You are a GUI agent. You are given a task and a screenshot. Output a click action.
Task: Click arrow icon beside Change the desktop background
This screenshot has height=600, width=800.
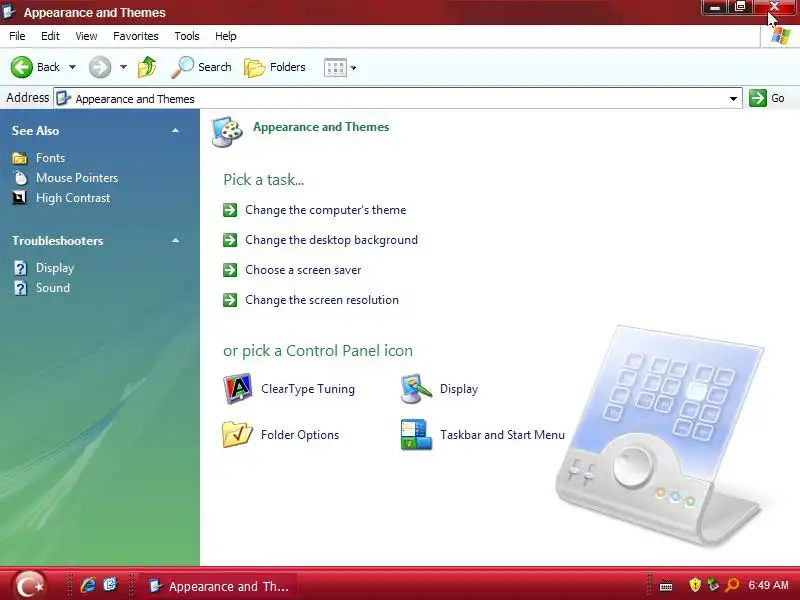[230, 240]
